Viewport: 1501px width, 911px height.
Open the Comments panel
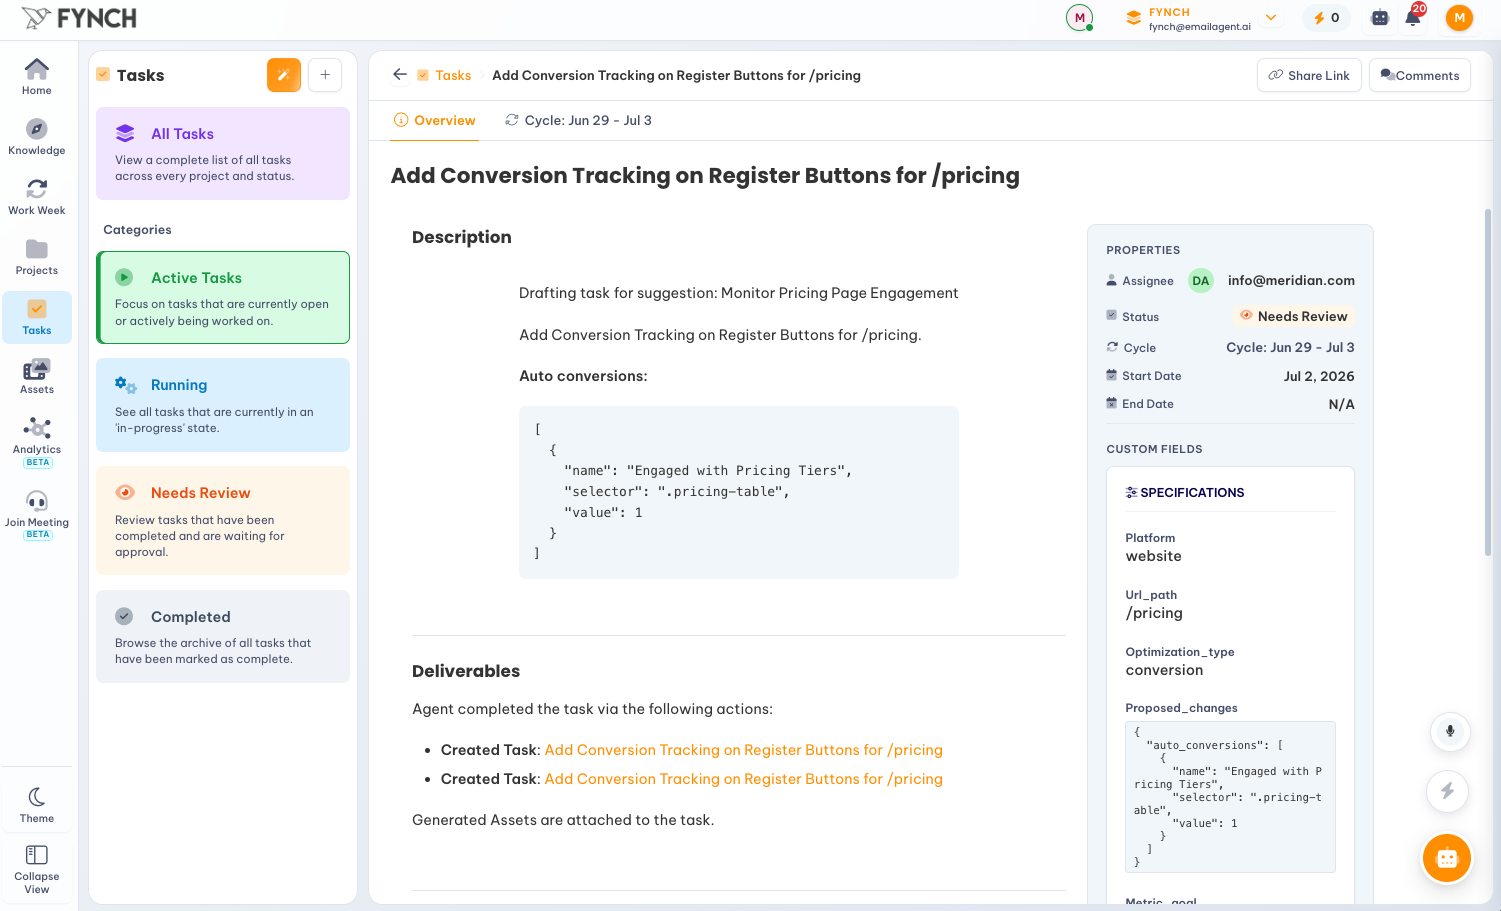click(x=1419, y=75)
